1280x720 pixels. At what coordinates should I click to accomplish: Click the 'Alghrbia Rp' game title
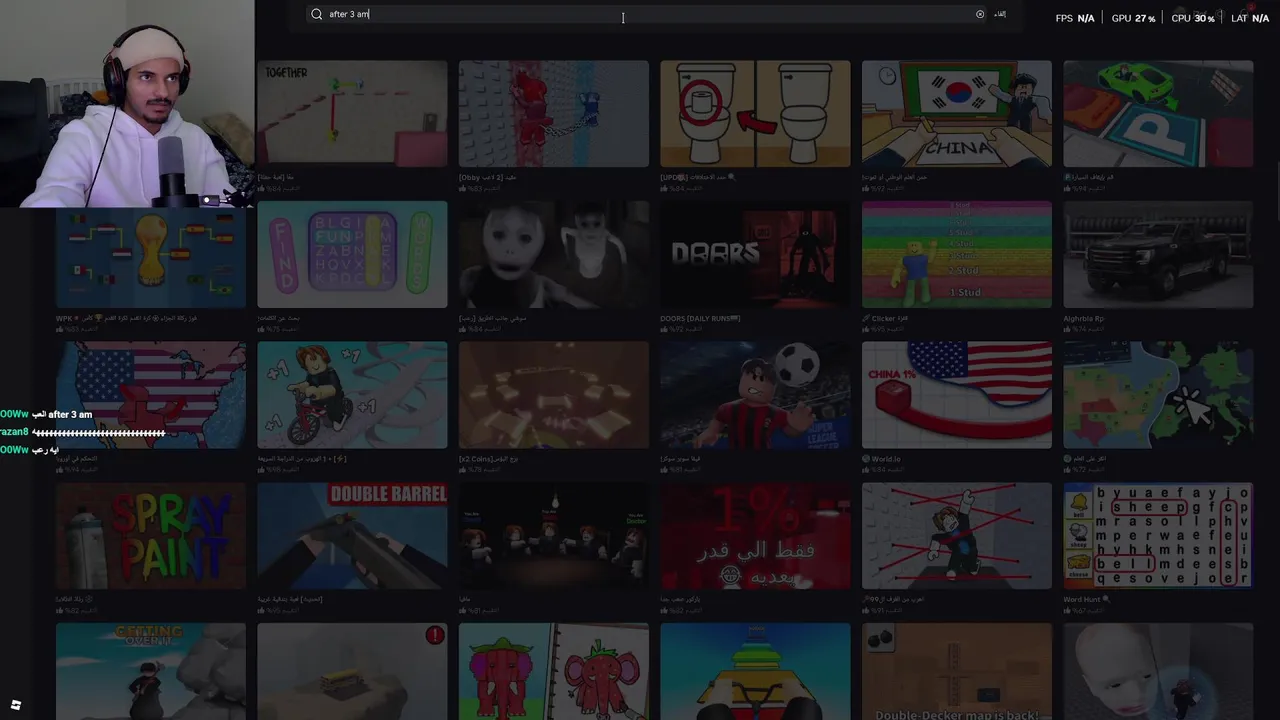(1084, 319)
